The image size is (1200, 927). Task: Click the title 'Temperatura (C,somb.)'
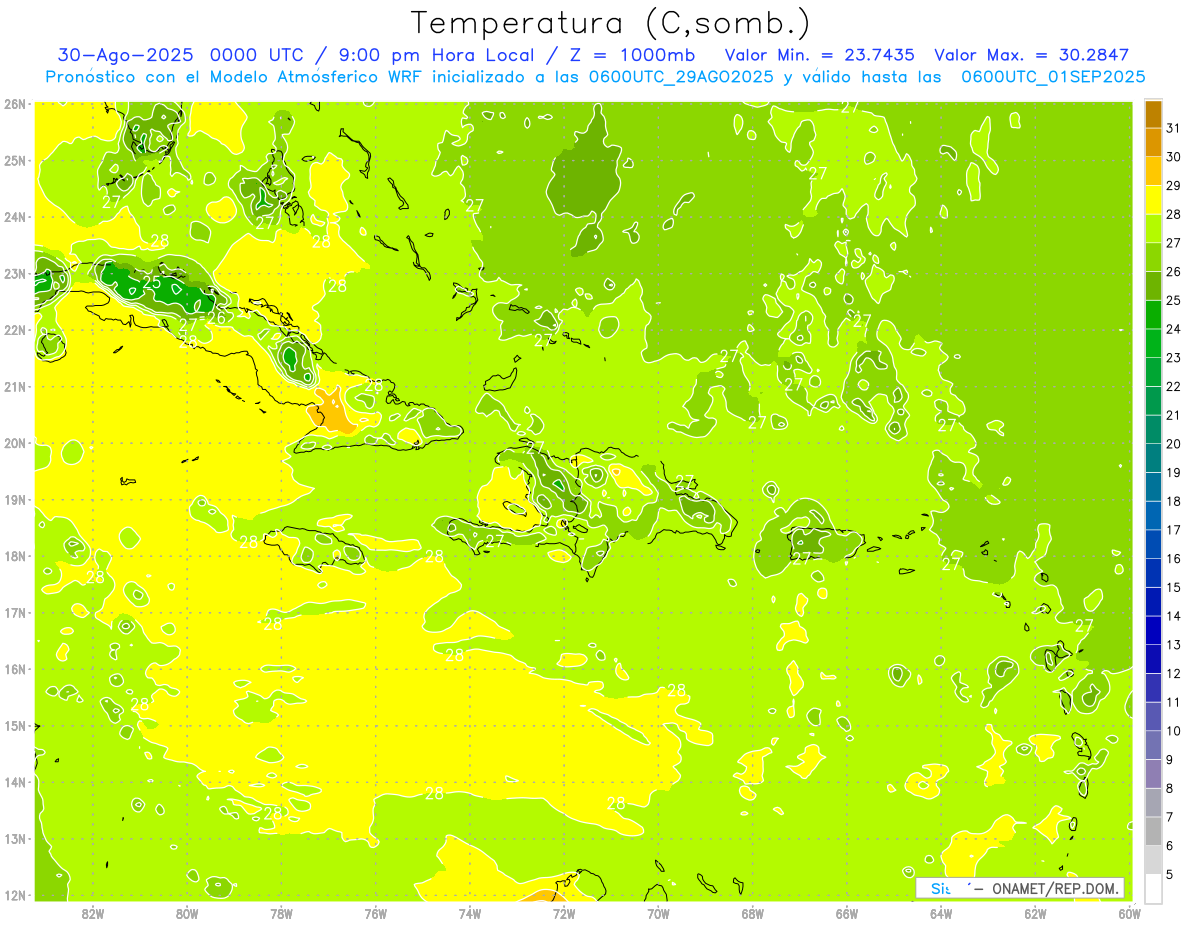[612, 23]
